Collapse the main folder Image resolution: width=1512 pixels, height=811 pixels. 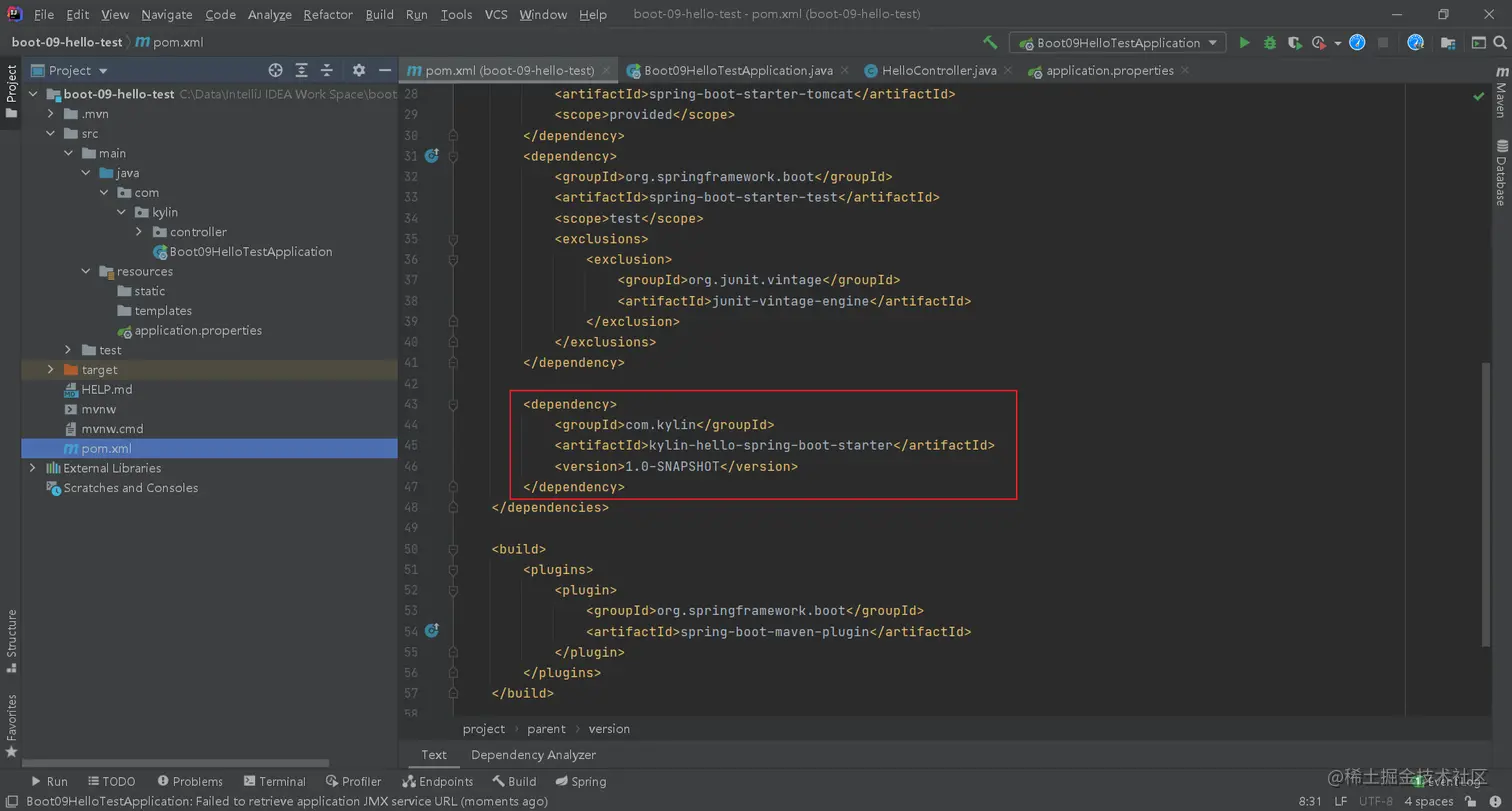[x=68, y=153]
